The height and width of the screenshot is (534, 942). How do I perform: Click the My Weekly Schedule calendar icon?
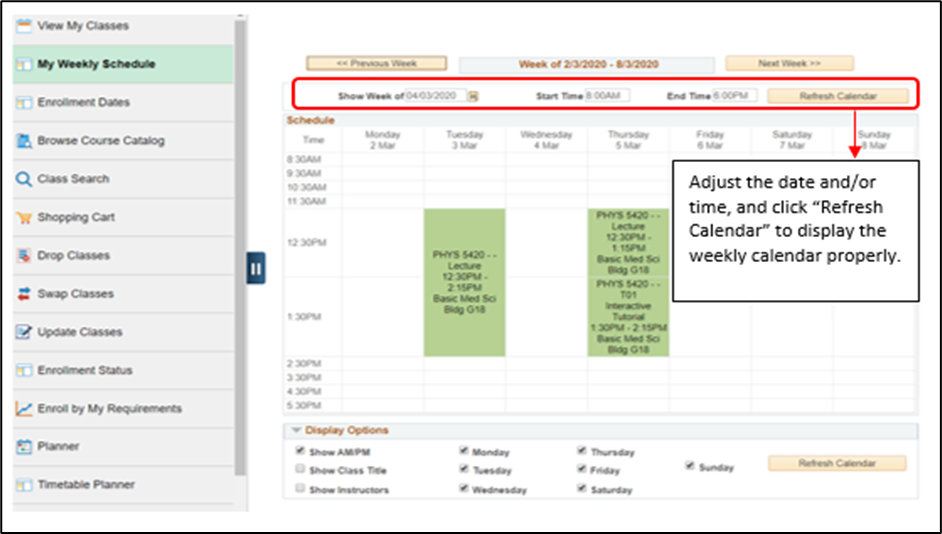pyautogui.click(x=23, y=64)
